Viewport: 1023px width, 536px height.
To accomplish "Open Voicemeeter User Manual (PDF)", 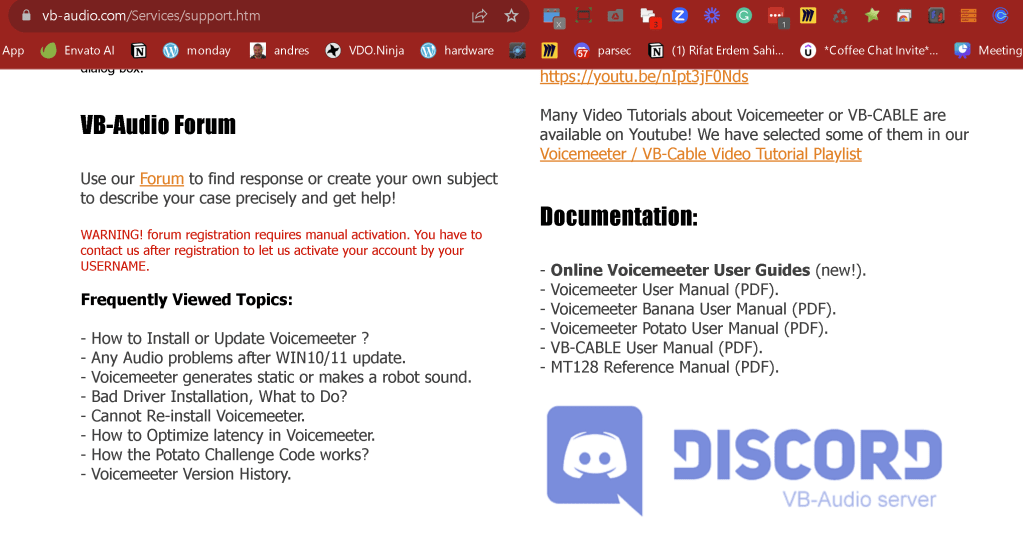I will (665, 290).
